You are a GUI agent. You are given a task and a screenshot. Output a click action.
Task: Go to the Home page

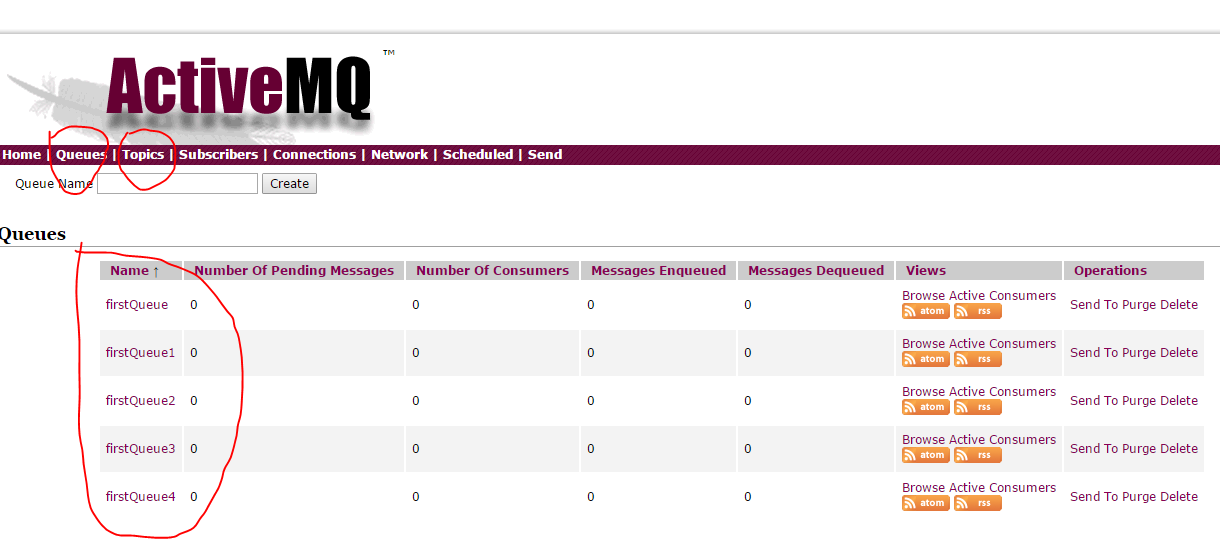[x=21, y=155]
